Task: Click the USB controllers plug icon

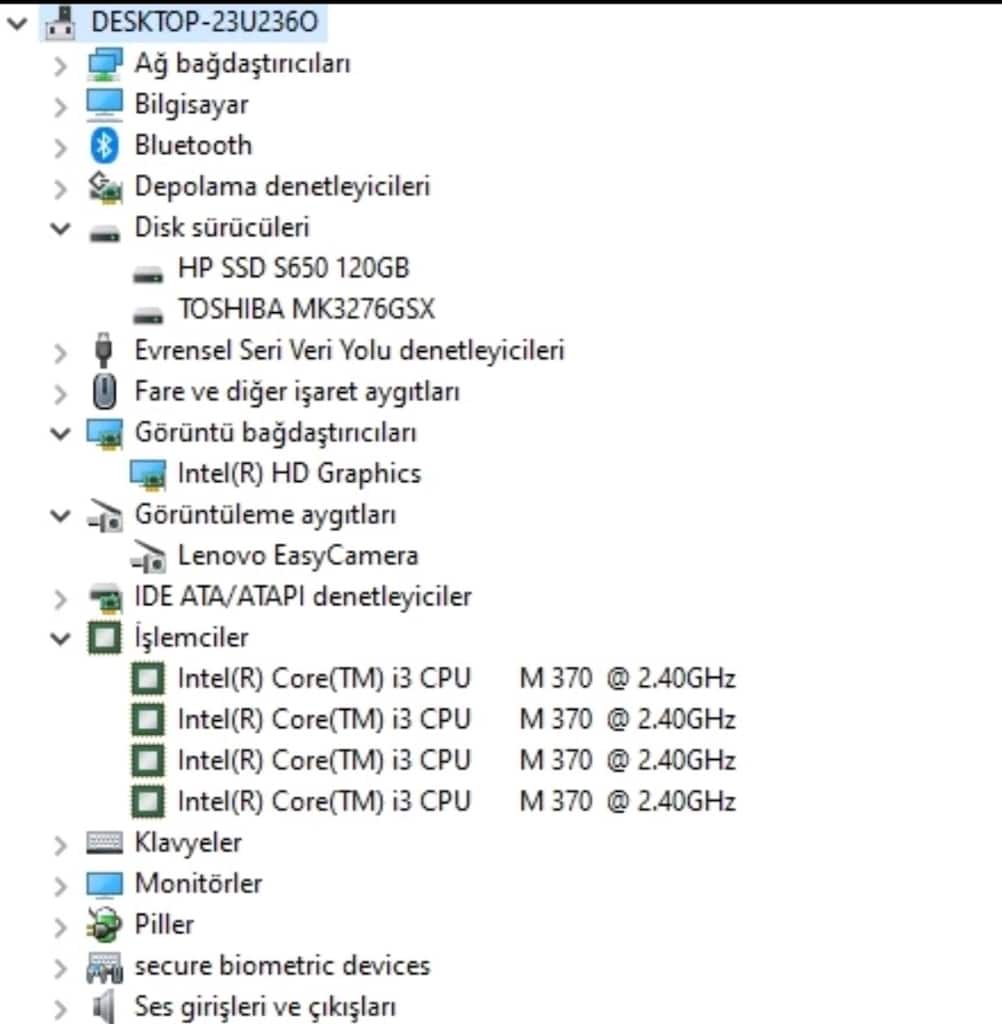Action: tap(103, 351)
